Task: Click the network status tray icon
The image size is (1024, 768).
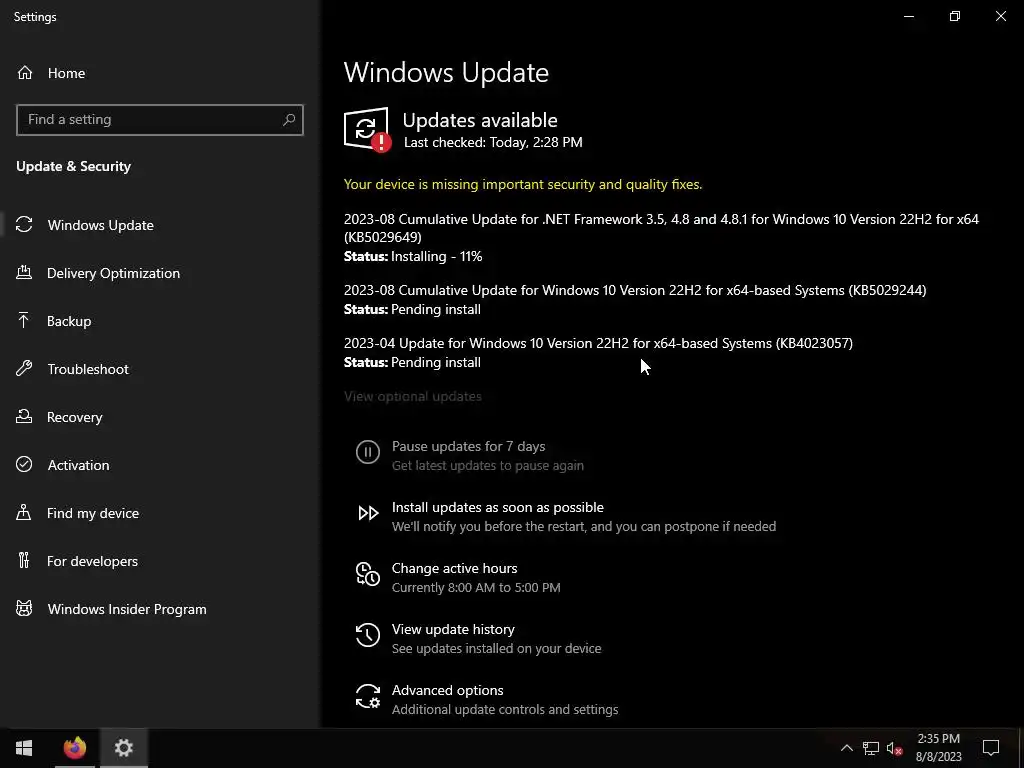Action: click(x=871, y=748)
